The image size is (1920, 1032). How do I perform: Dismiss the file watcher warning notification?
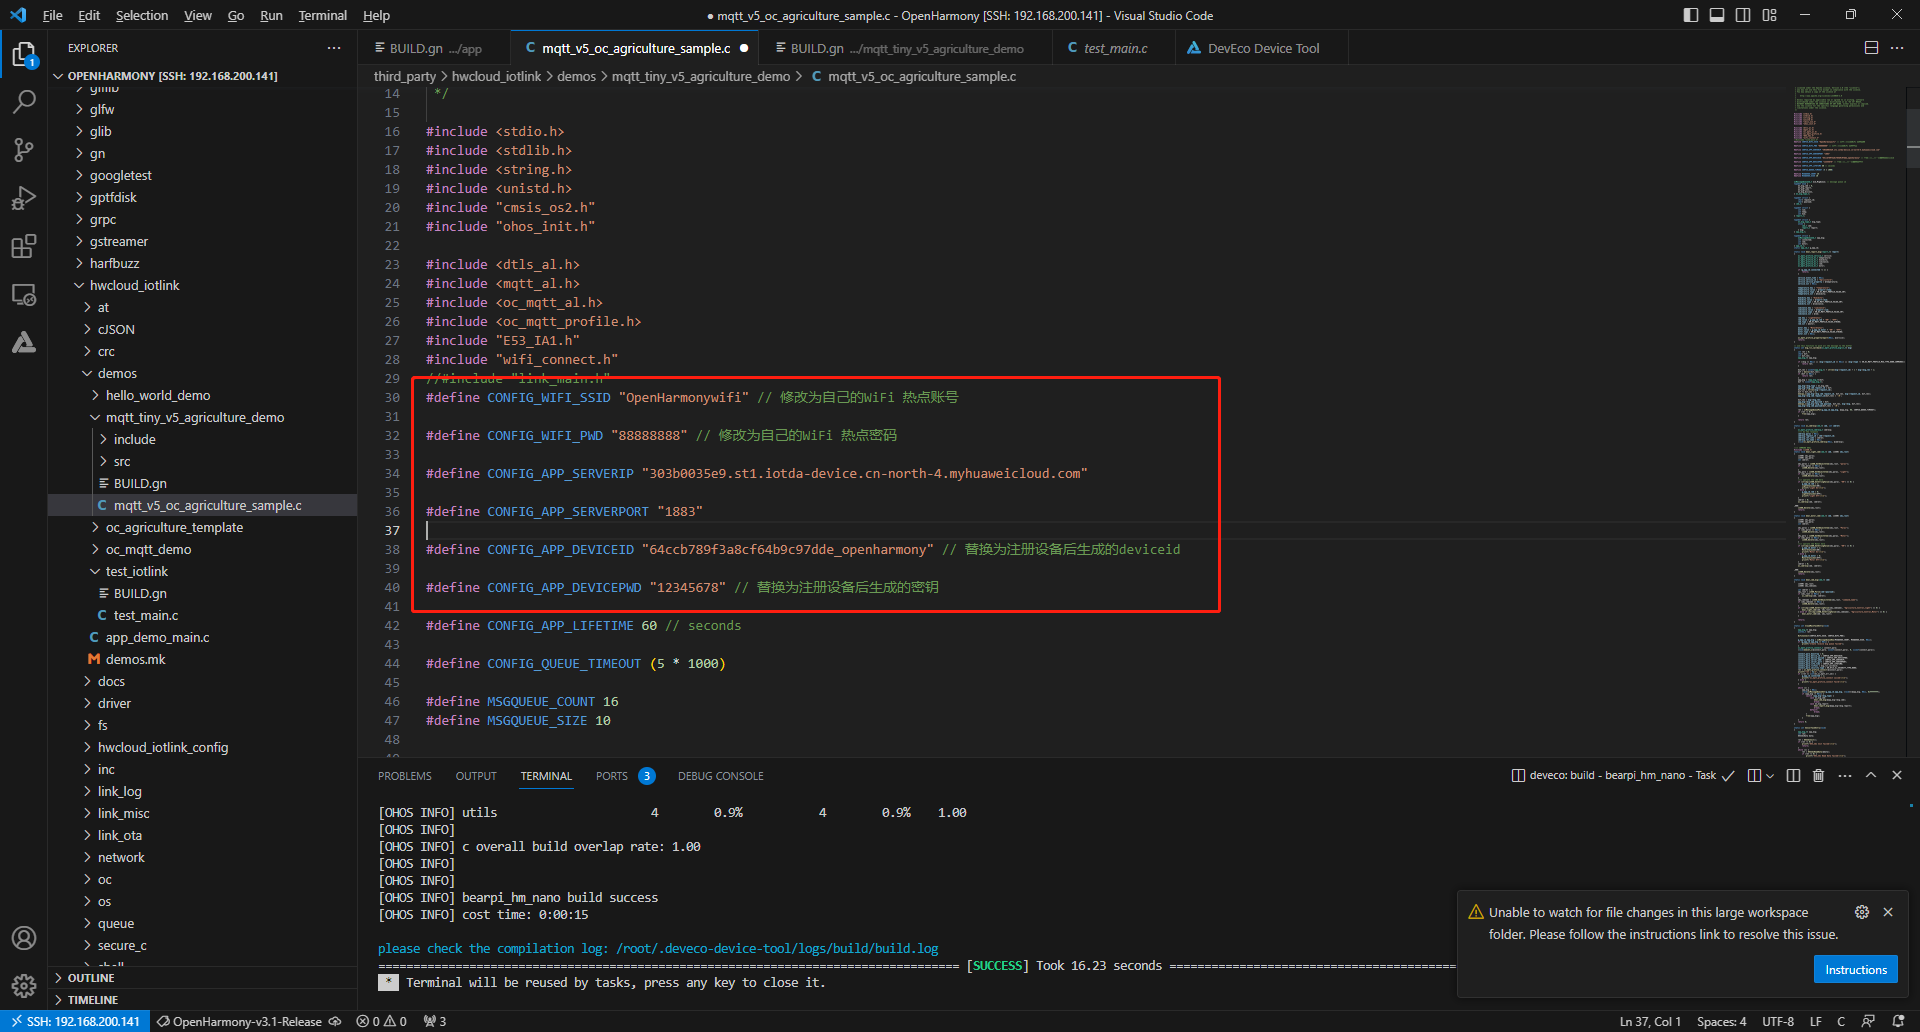pos(1888,912)
